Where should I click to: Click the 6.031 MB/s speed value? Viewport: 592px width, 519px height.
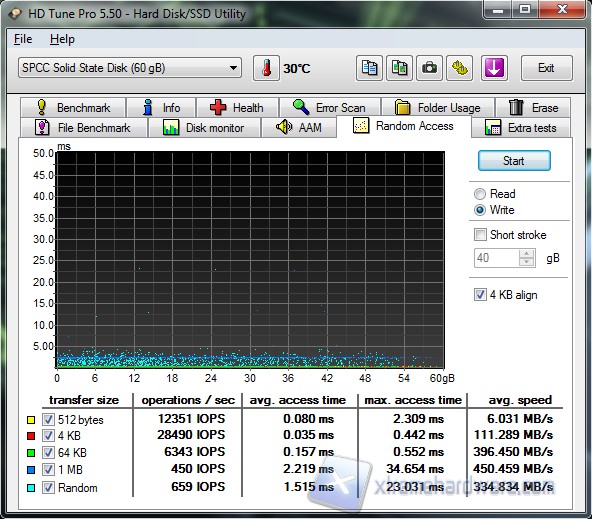[x=520, y=419]
